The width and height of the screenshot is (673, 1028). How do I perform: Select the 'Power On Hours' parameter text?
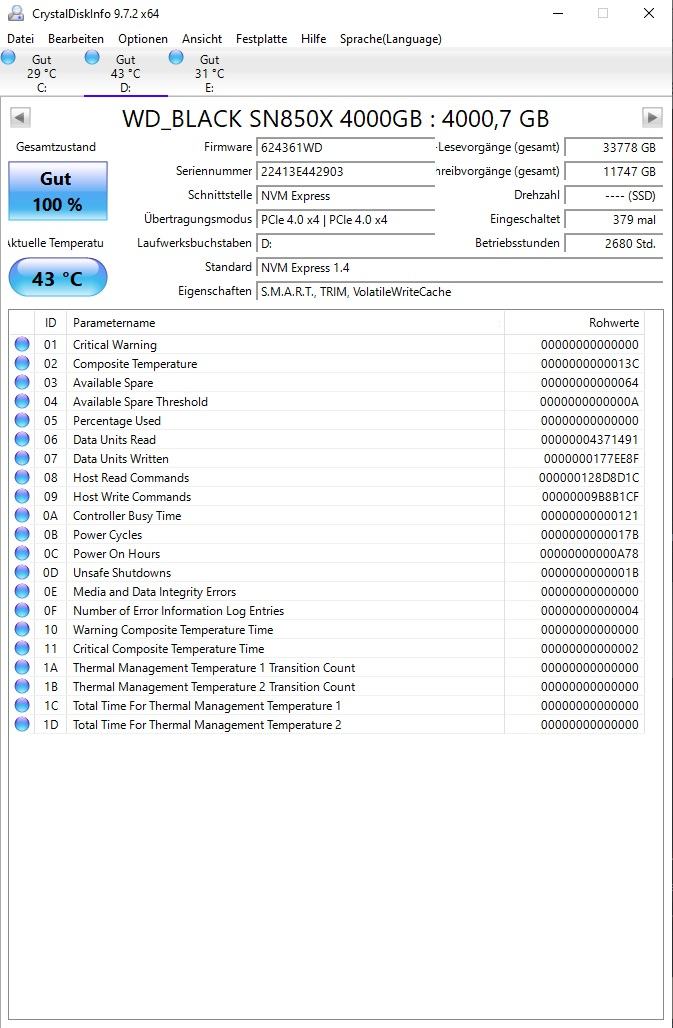pyautogui.click(x=117, y=554)
